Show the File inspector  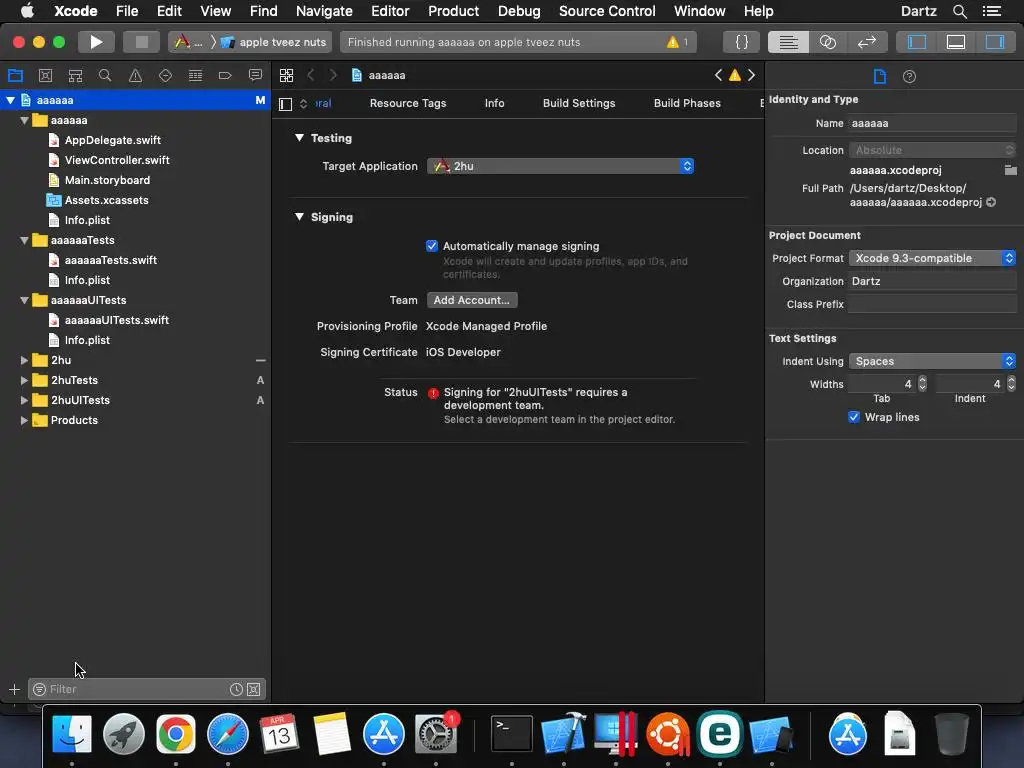pyautogui.click(x=880, y=76)
